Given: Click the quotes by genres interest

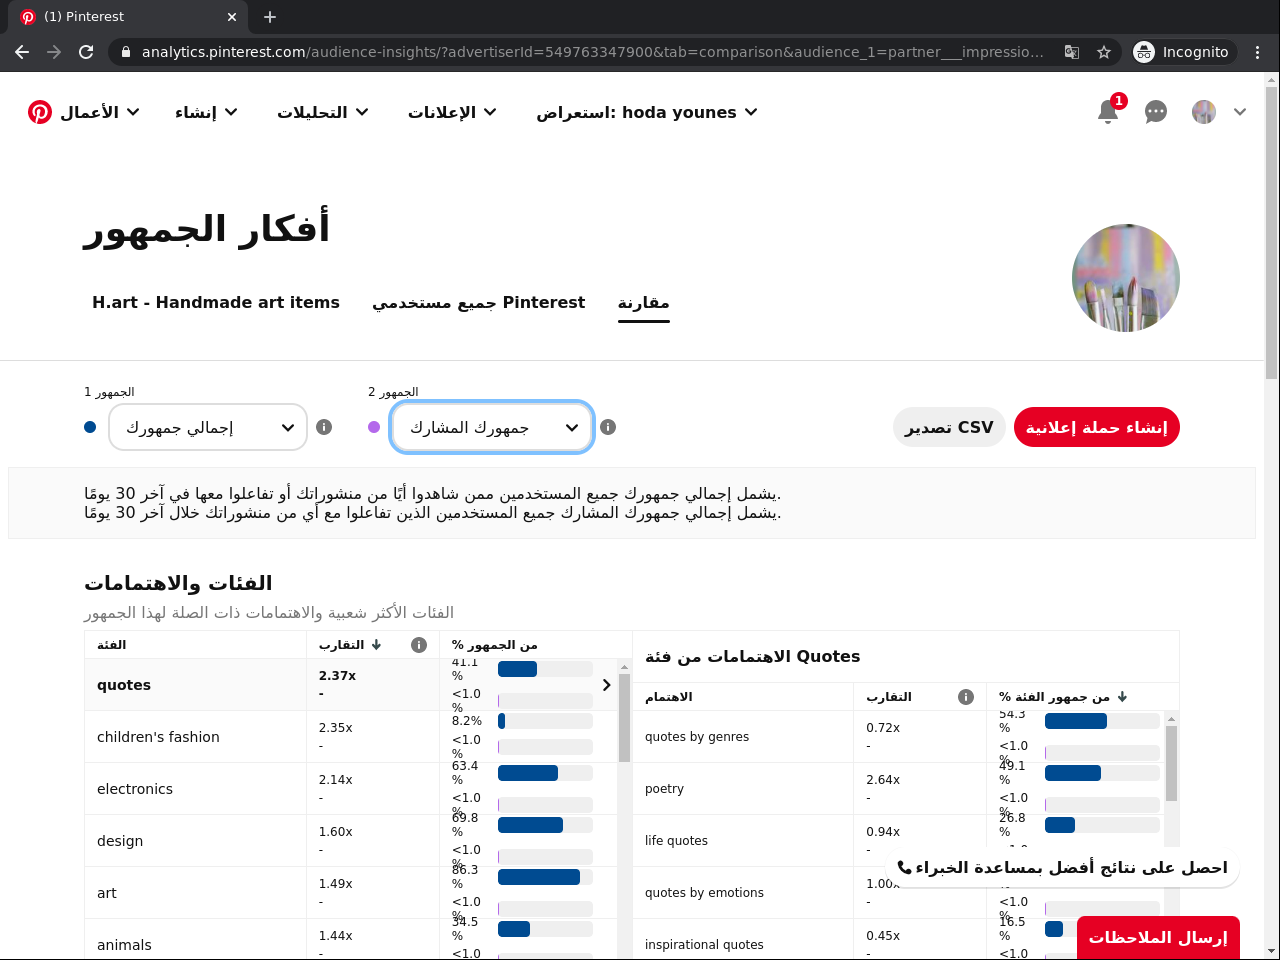Looking at the screenshot, I should pos(697,737).
